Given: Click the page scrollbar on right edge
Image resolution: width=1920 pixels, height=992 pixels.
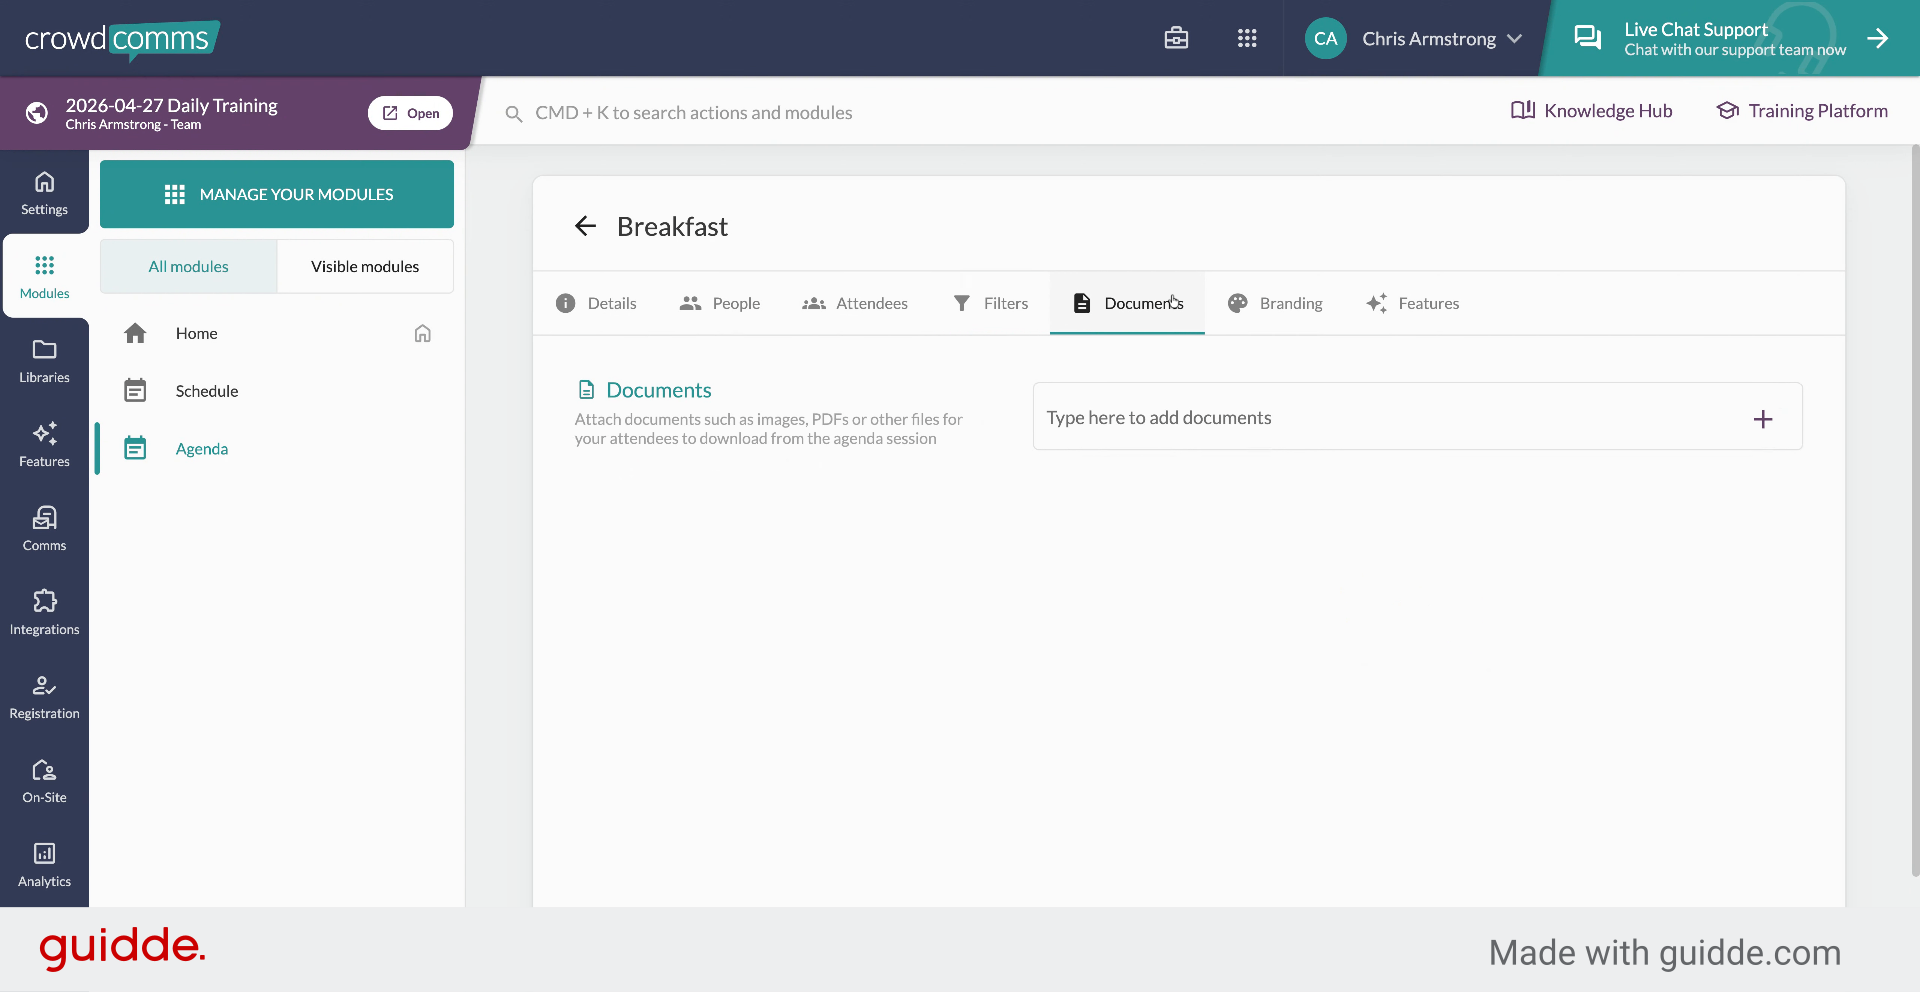Looking at the screenshot, I should click(x=1914, y=510).
